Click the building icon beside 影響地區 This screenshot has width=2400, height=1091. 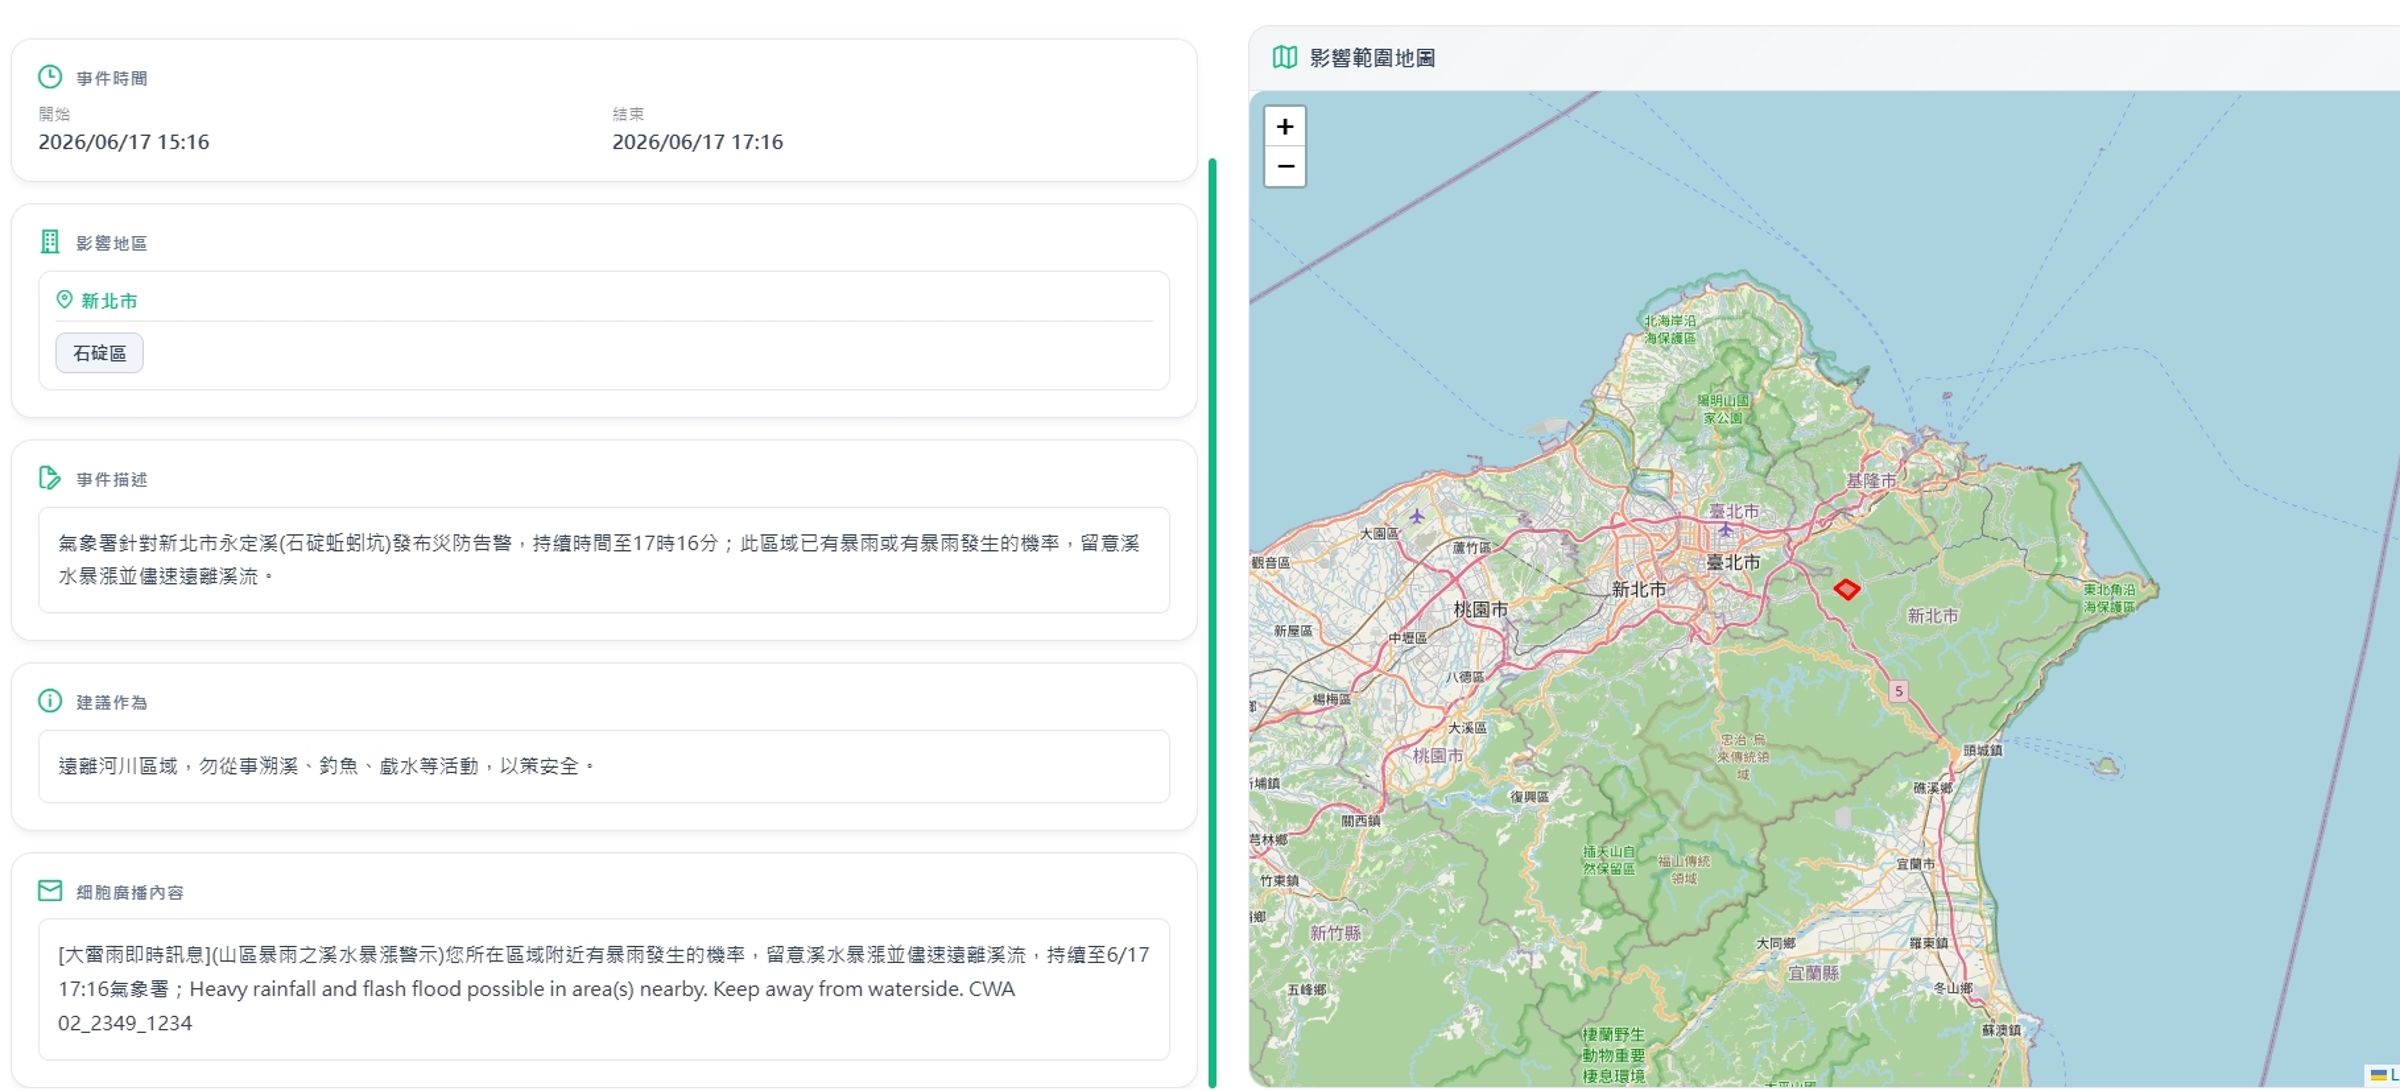tap(50, 242)
